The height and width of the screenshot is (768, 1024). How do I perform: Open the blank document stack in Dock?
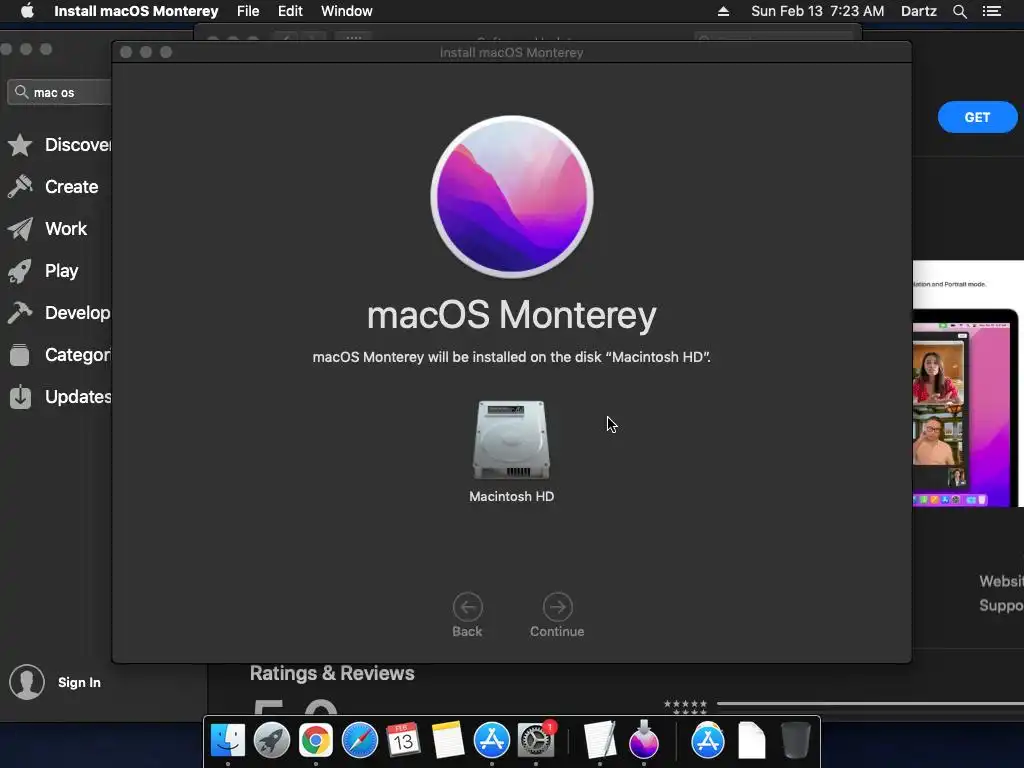752,741
